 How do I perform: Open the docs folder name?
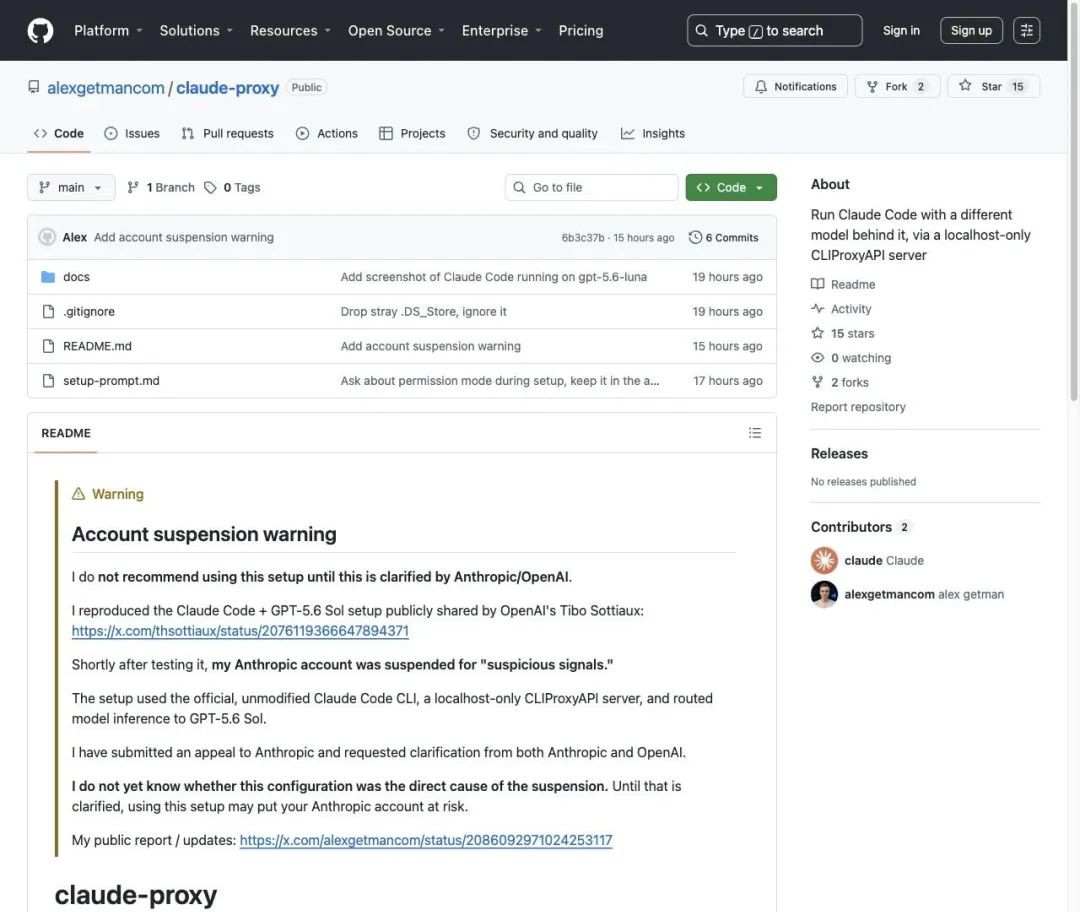(x=76, y=277)
